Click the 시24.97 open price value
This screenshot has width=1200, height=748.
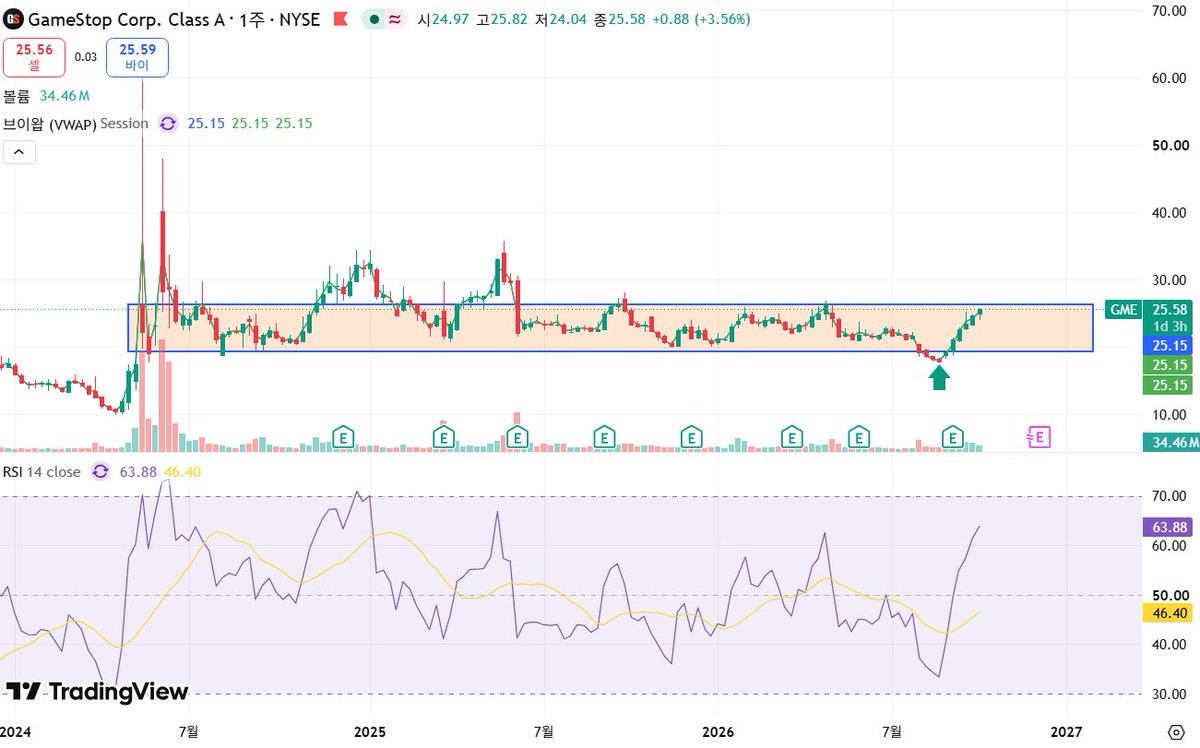[x=445, y=19]
